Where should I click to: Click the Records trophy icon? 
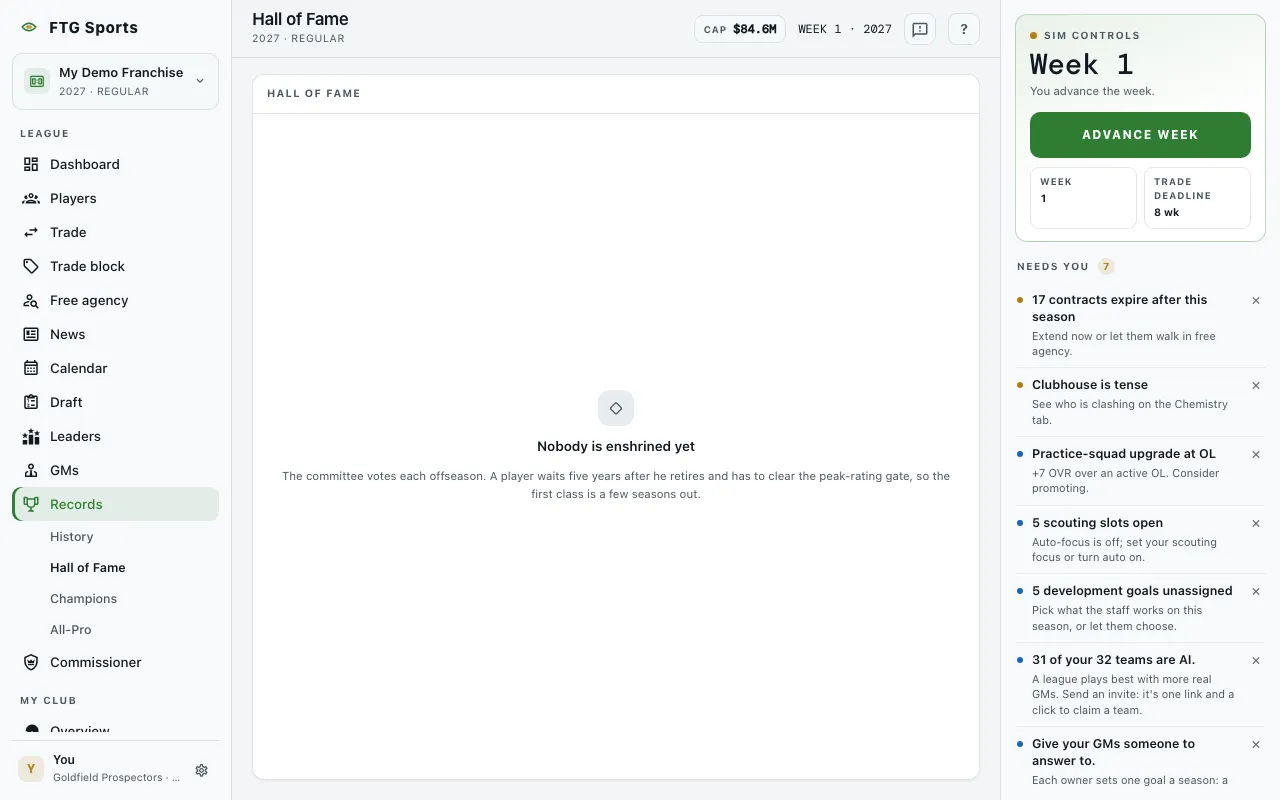(x=31, y=504)
